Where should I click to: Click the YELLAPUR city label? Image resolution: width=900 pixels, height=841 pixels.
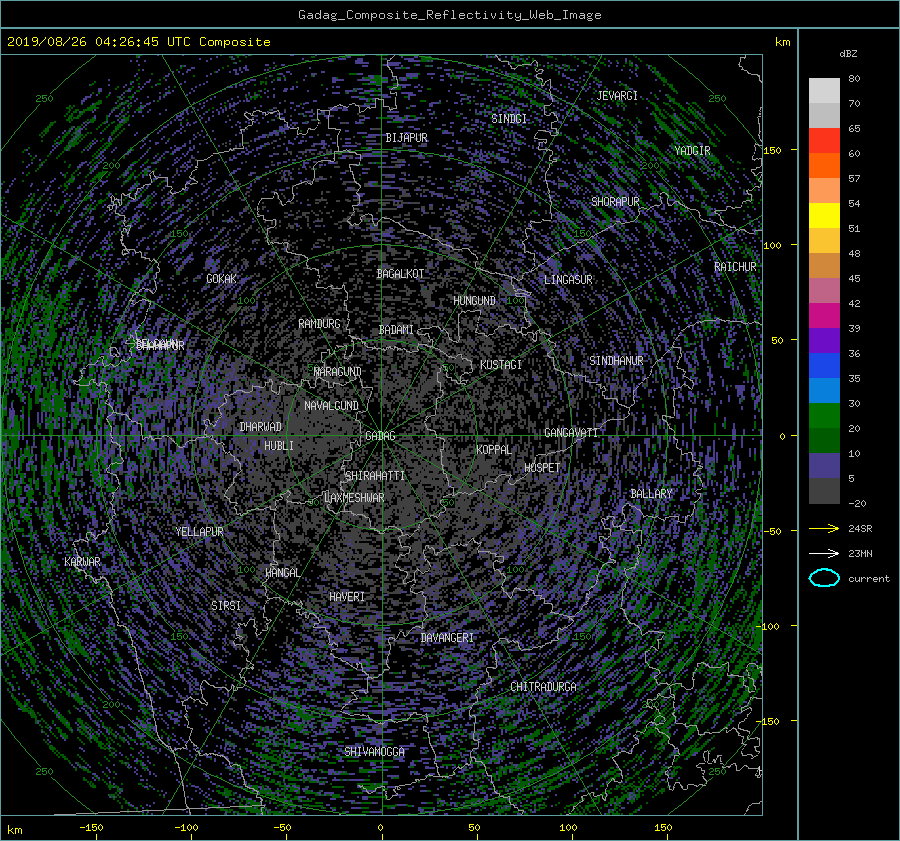(199, 532)
